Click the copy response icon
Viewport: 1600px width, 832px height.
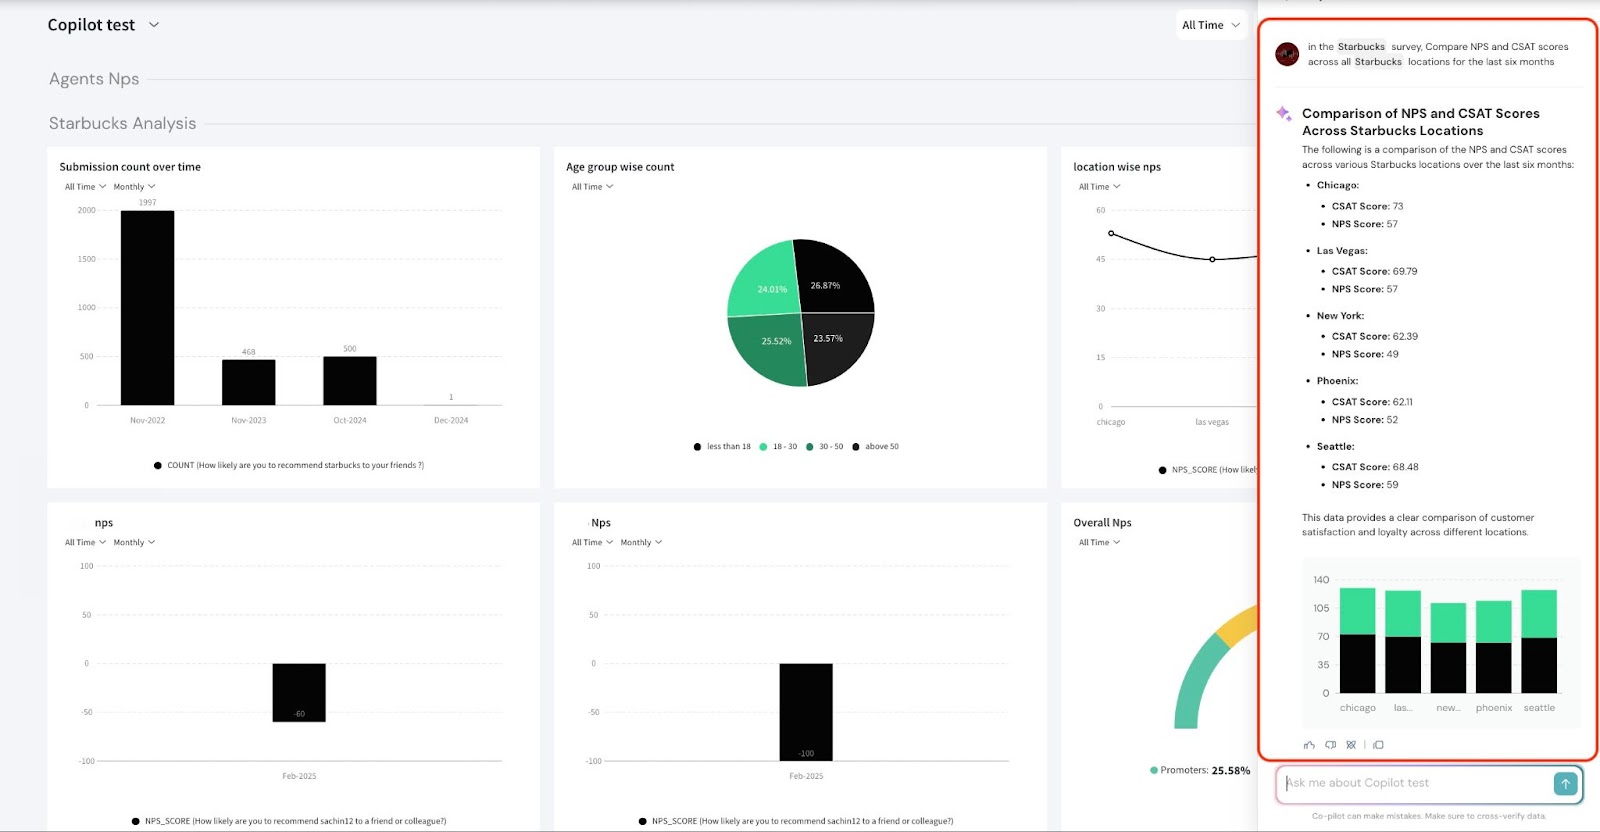tap(1378, 745)
